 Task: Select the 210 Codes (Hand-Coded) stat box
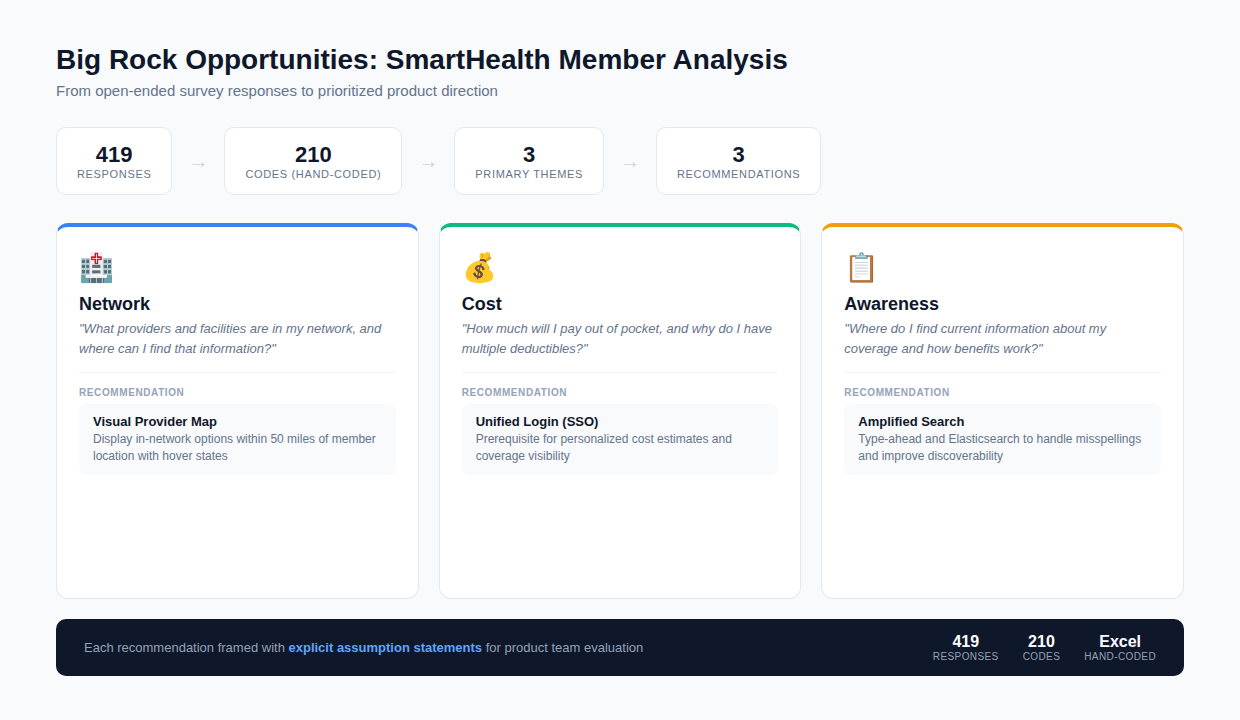pos(313,161)
